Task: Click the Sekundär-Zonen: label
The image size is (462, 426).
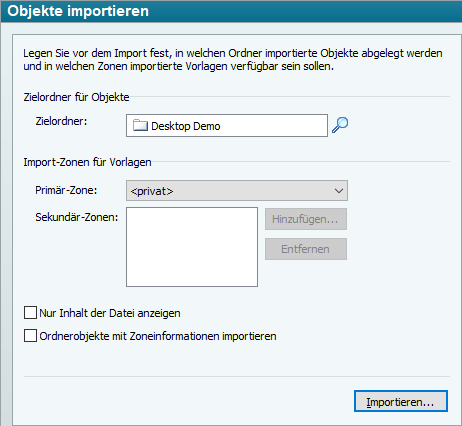Action: 77,217
